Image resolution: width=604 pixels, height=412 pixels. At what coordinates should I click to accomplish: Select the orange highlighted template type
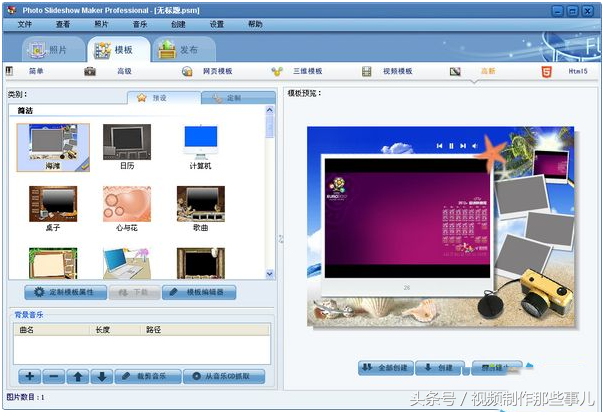click(488, 71)
